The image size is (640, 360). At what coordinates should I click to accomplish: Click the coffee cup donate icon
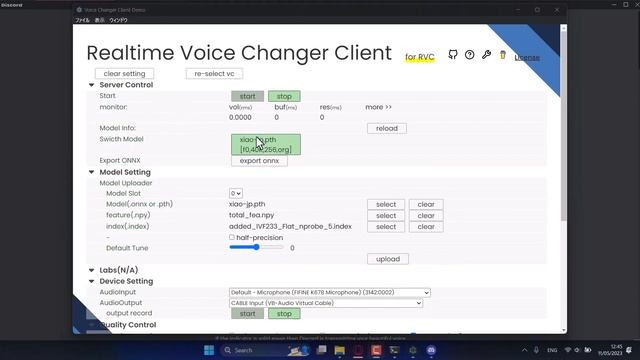click(503, 55)
